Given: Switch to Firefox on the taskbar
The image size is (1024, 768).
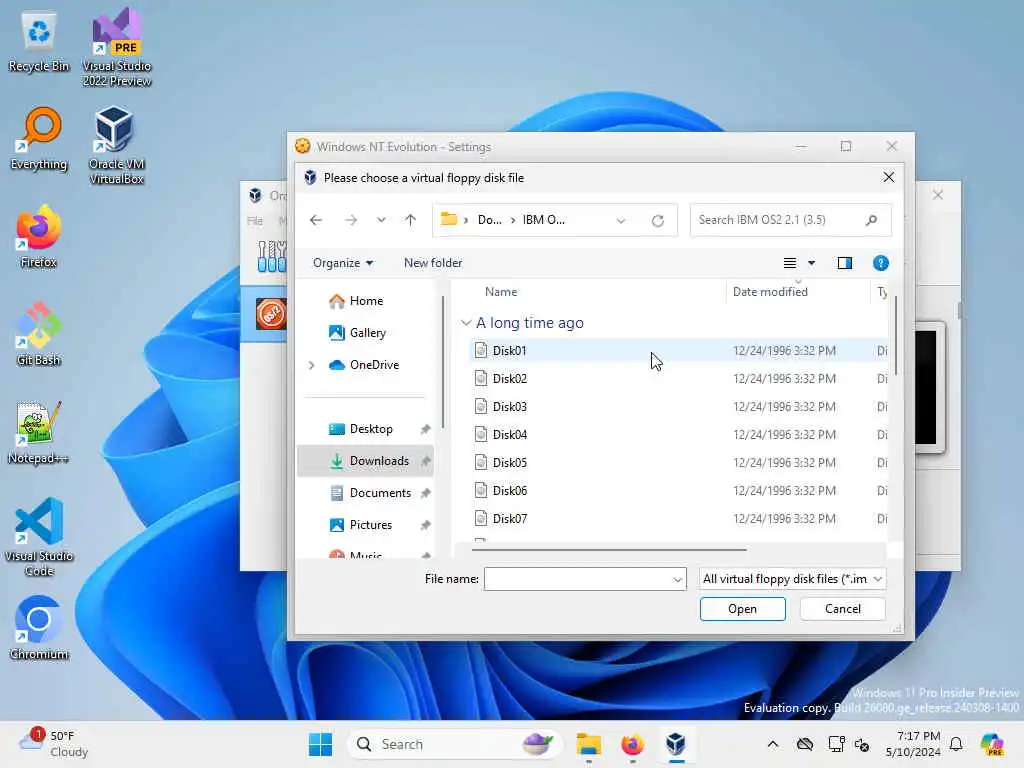Looking at the screenshot, I should pos(632,744).
